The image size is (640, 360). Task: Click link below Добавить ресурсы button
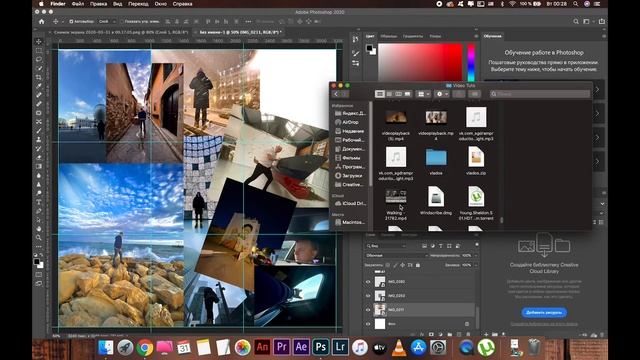pyautogui.click(x=544, y=324)
